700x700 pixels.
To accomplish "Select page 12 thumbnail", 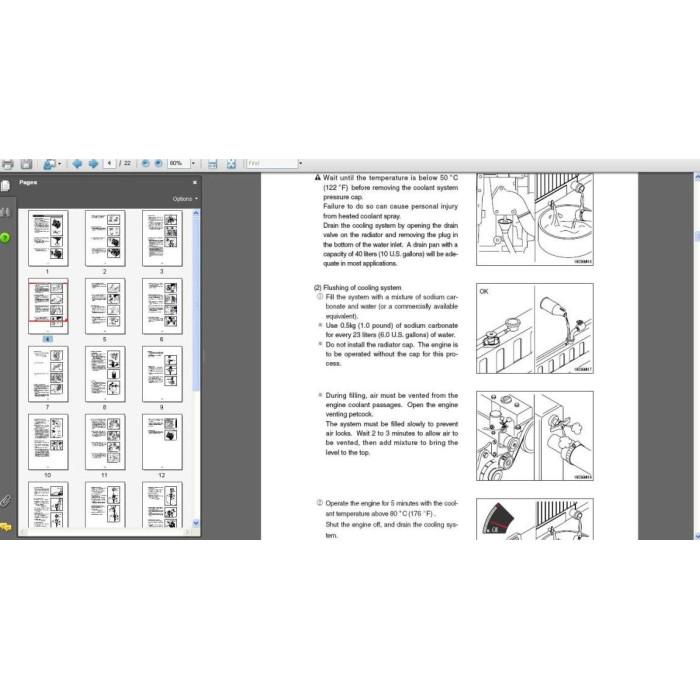I will pos(162,442).
